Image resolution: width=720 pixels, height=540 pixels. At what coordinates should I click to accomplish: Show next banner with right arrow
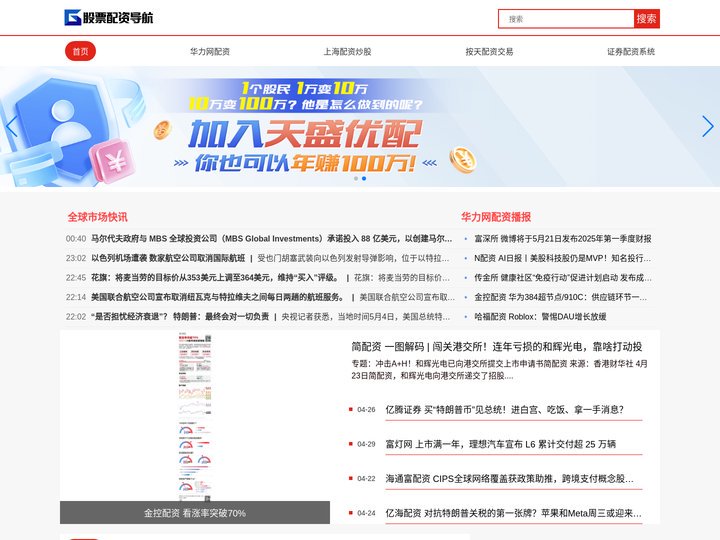pos(708,126)
